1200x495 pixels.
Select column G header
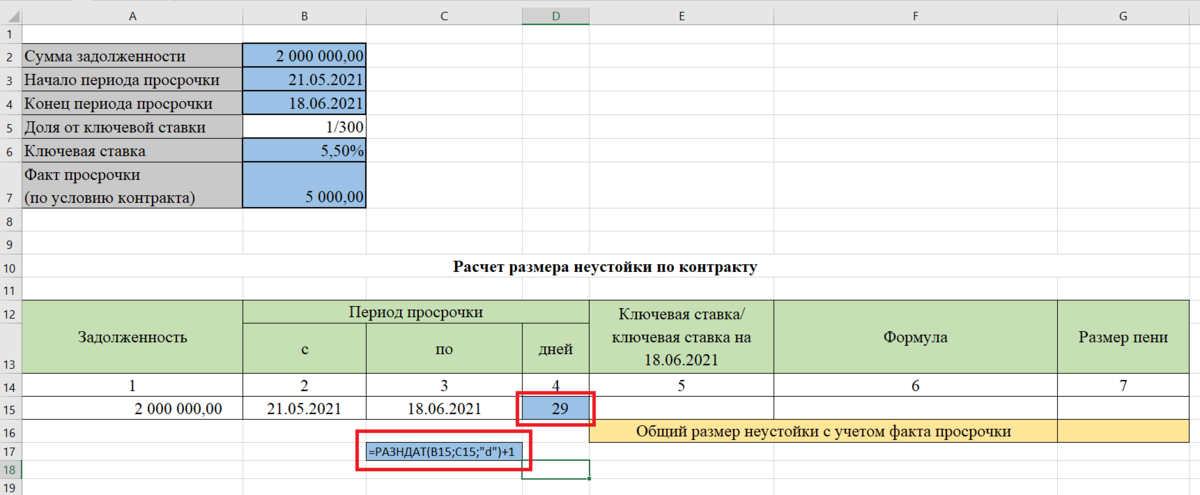tap(1125, 17)
